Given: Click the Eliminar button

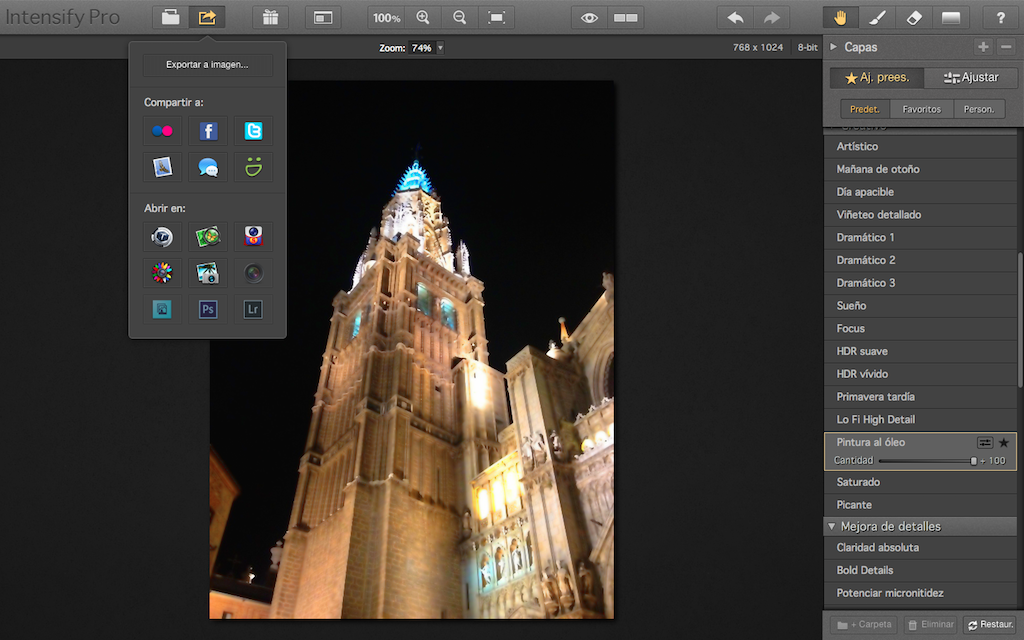Looking at the screenshot, I should [931, 625].
